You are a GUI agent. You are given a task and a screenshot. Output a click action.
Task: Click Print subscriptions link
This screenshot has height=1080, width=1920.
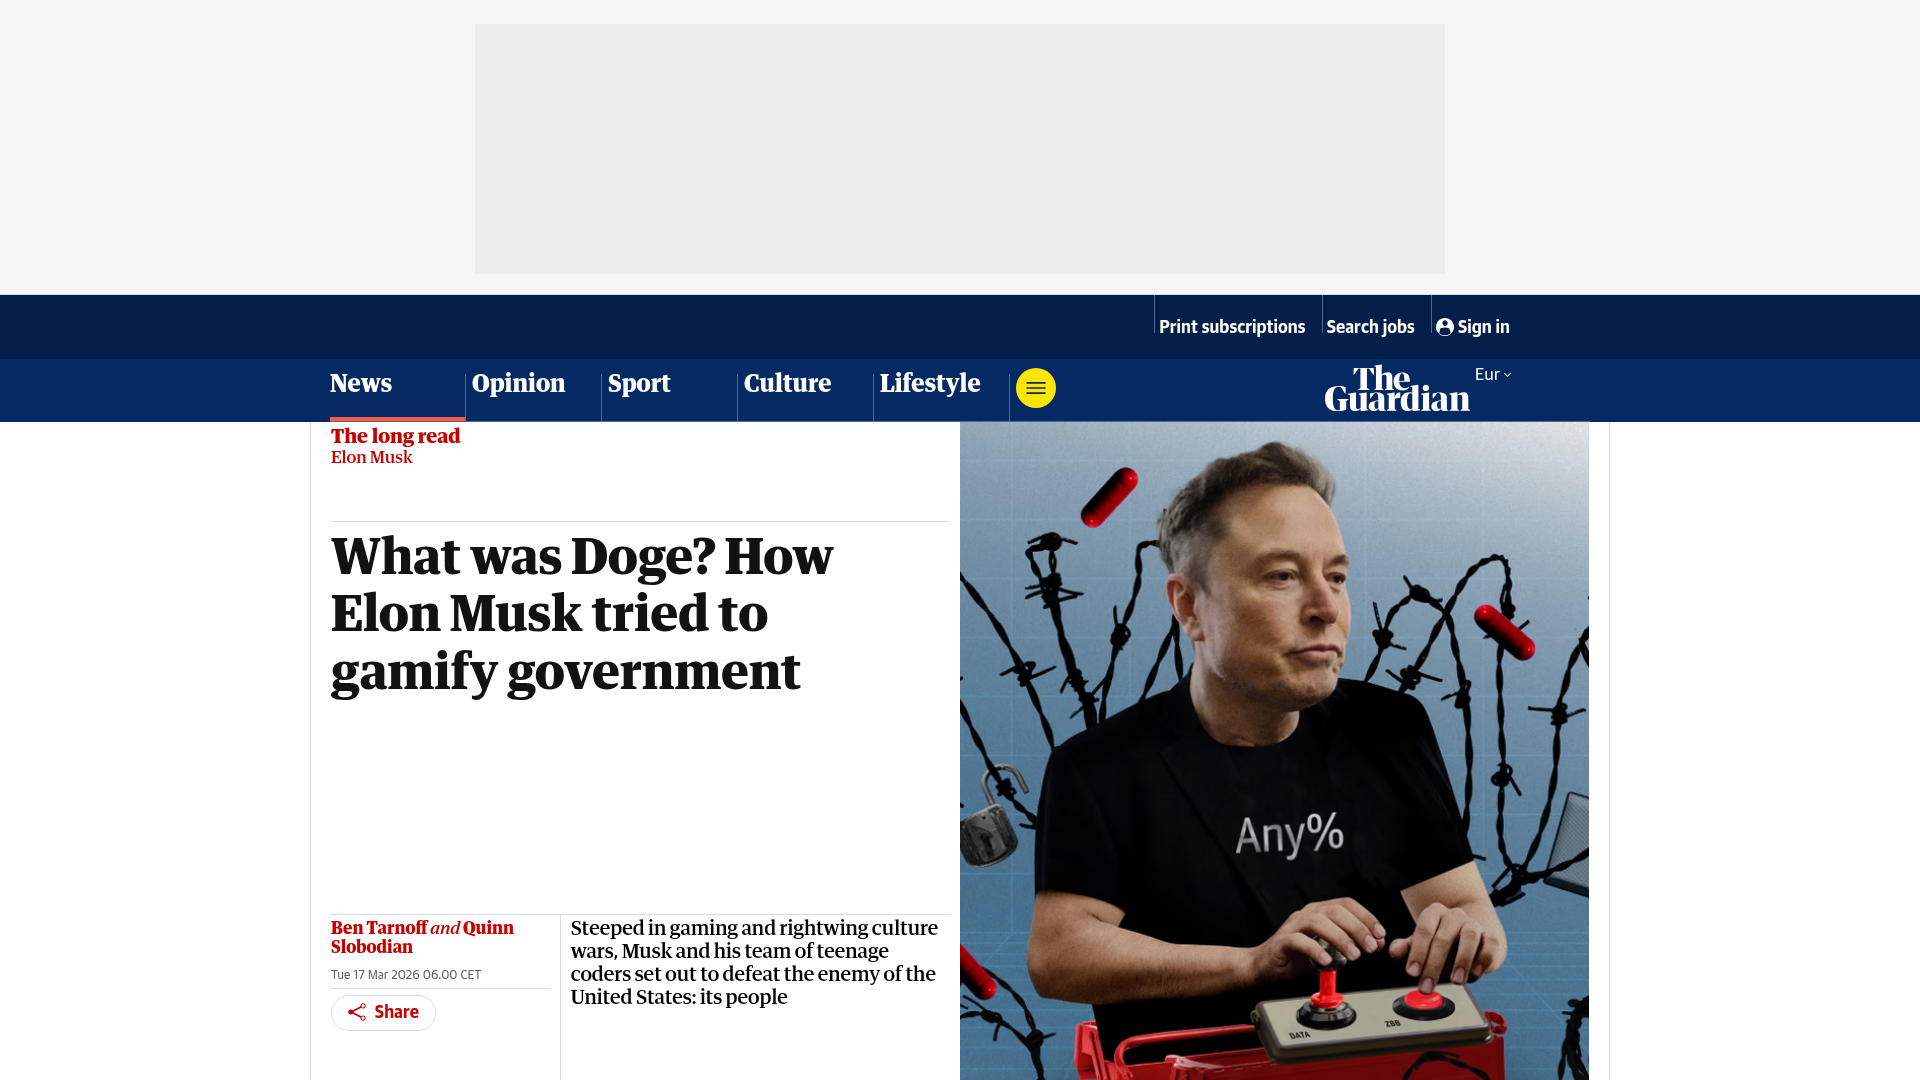1232,327
